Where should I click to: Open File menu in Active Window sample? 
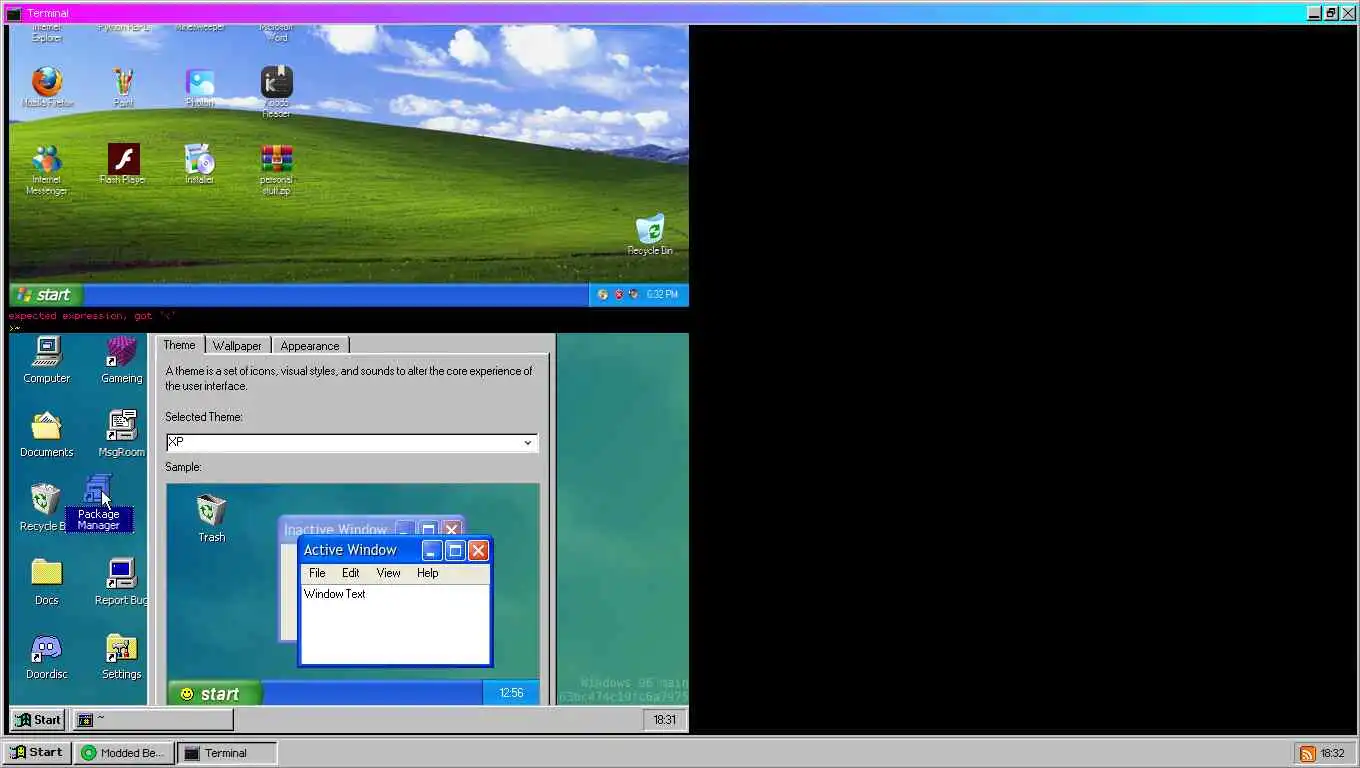pos(317,573)
